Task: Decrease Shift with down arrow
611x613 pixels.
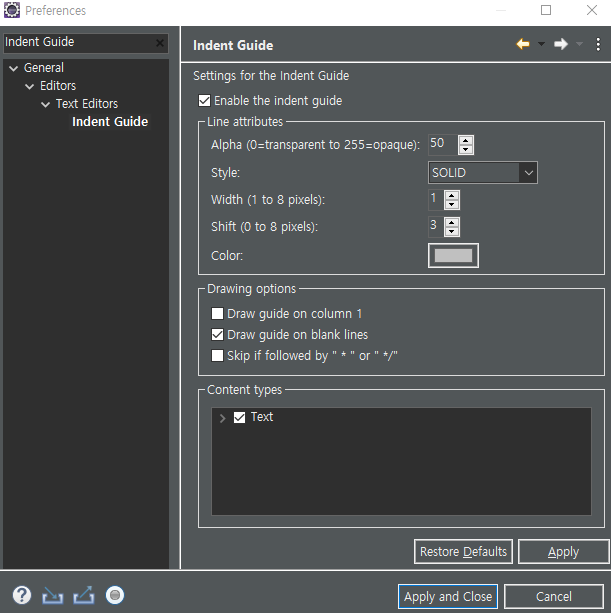Action: click(x=452, y=231)
